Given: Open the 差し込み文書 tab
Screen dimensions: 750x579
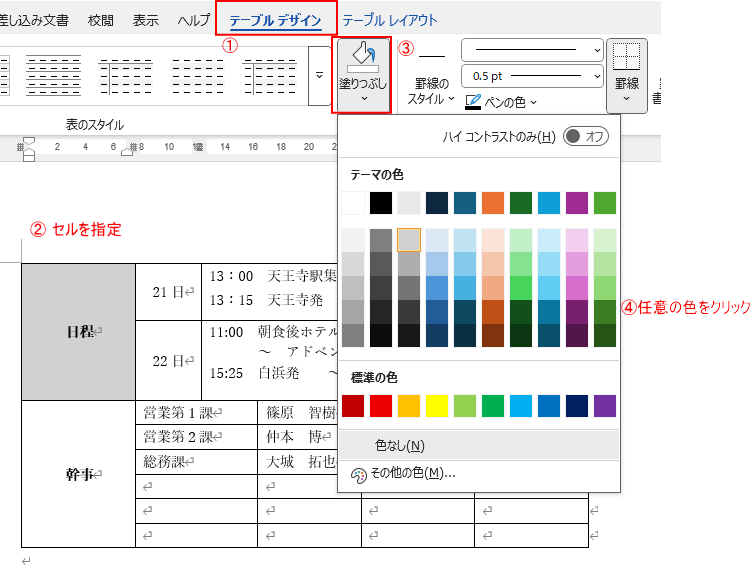Looking at the screenshot, I should [x=34, y=20].
